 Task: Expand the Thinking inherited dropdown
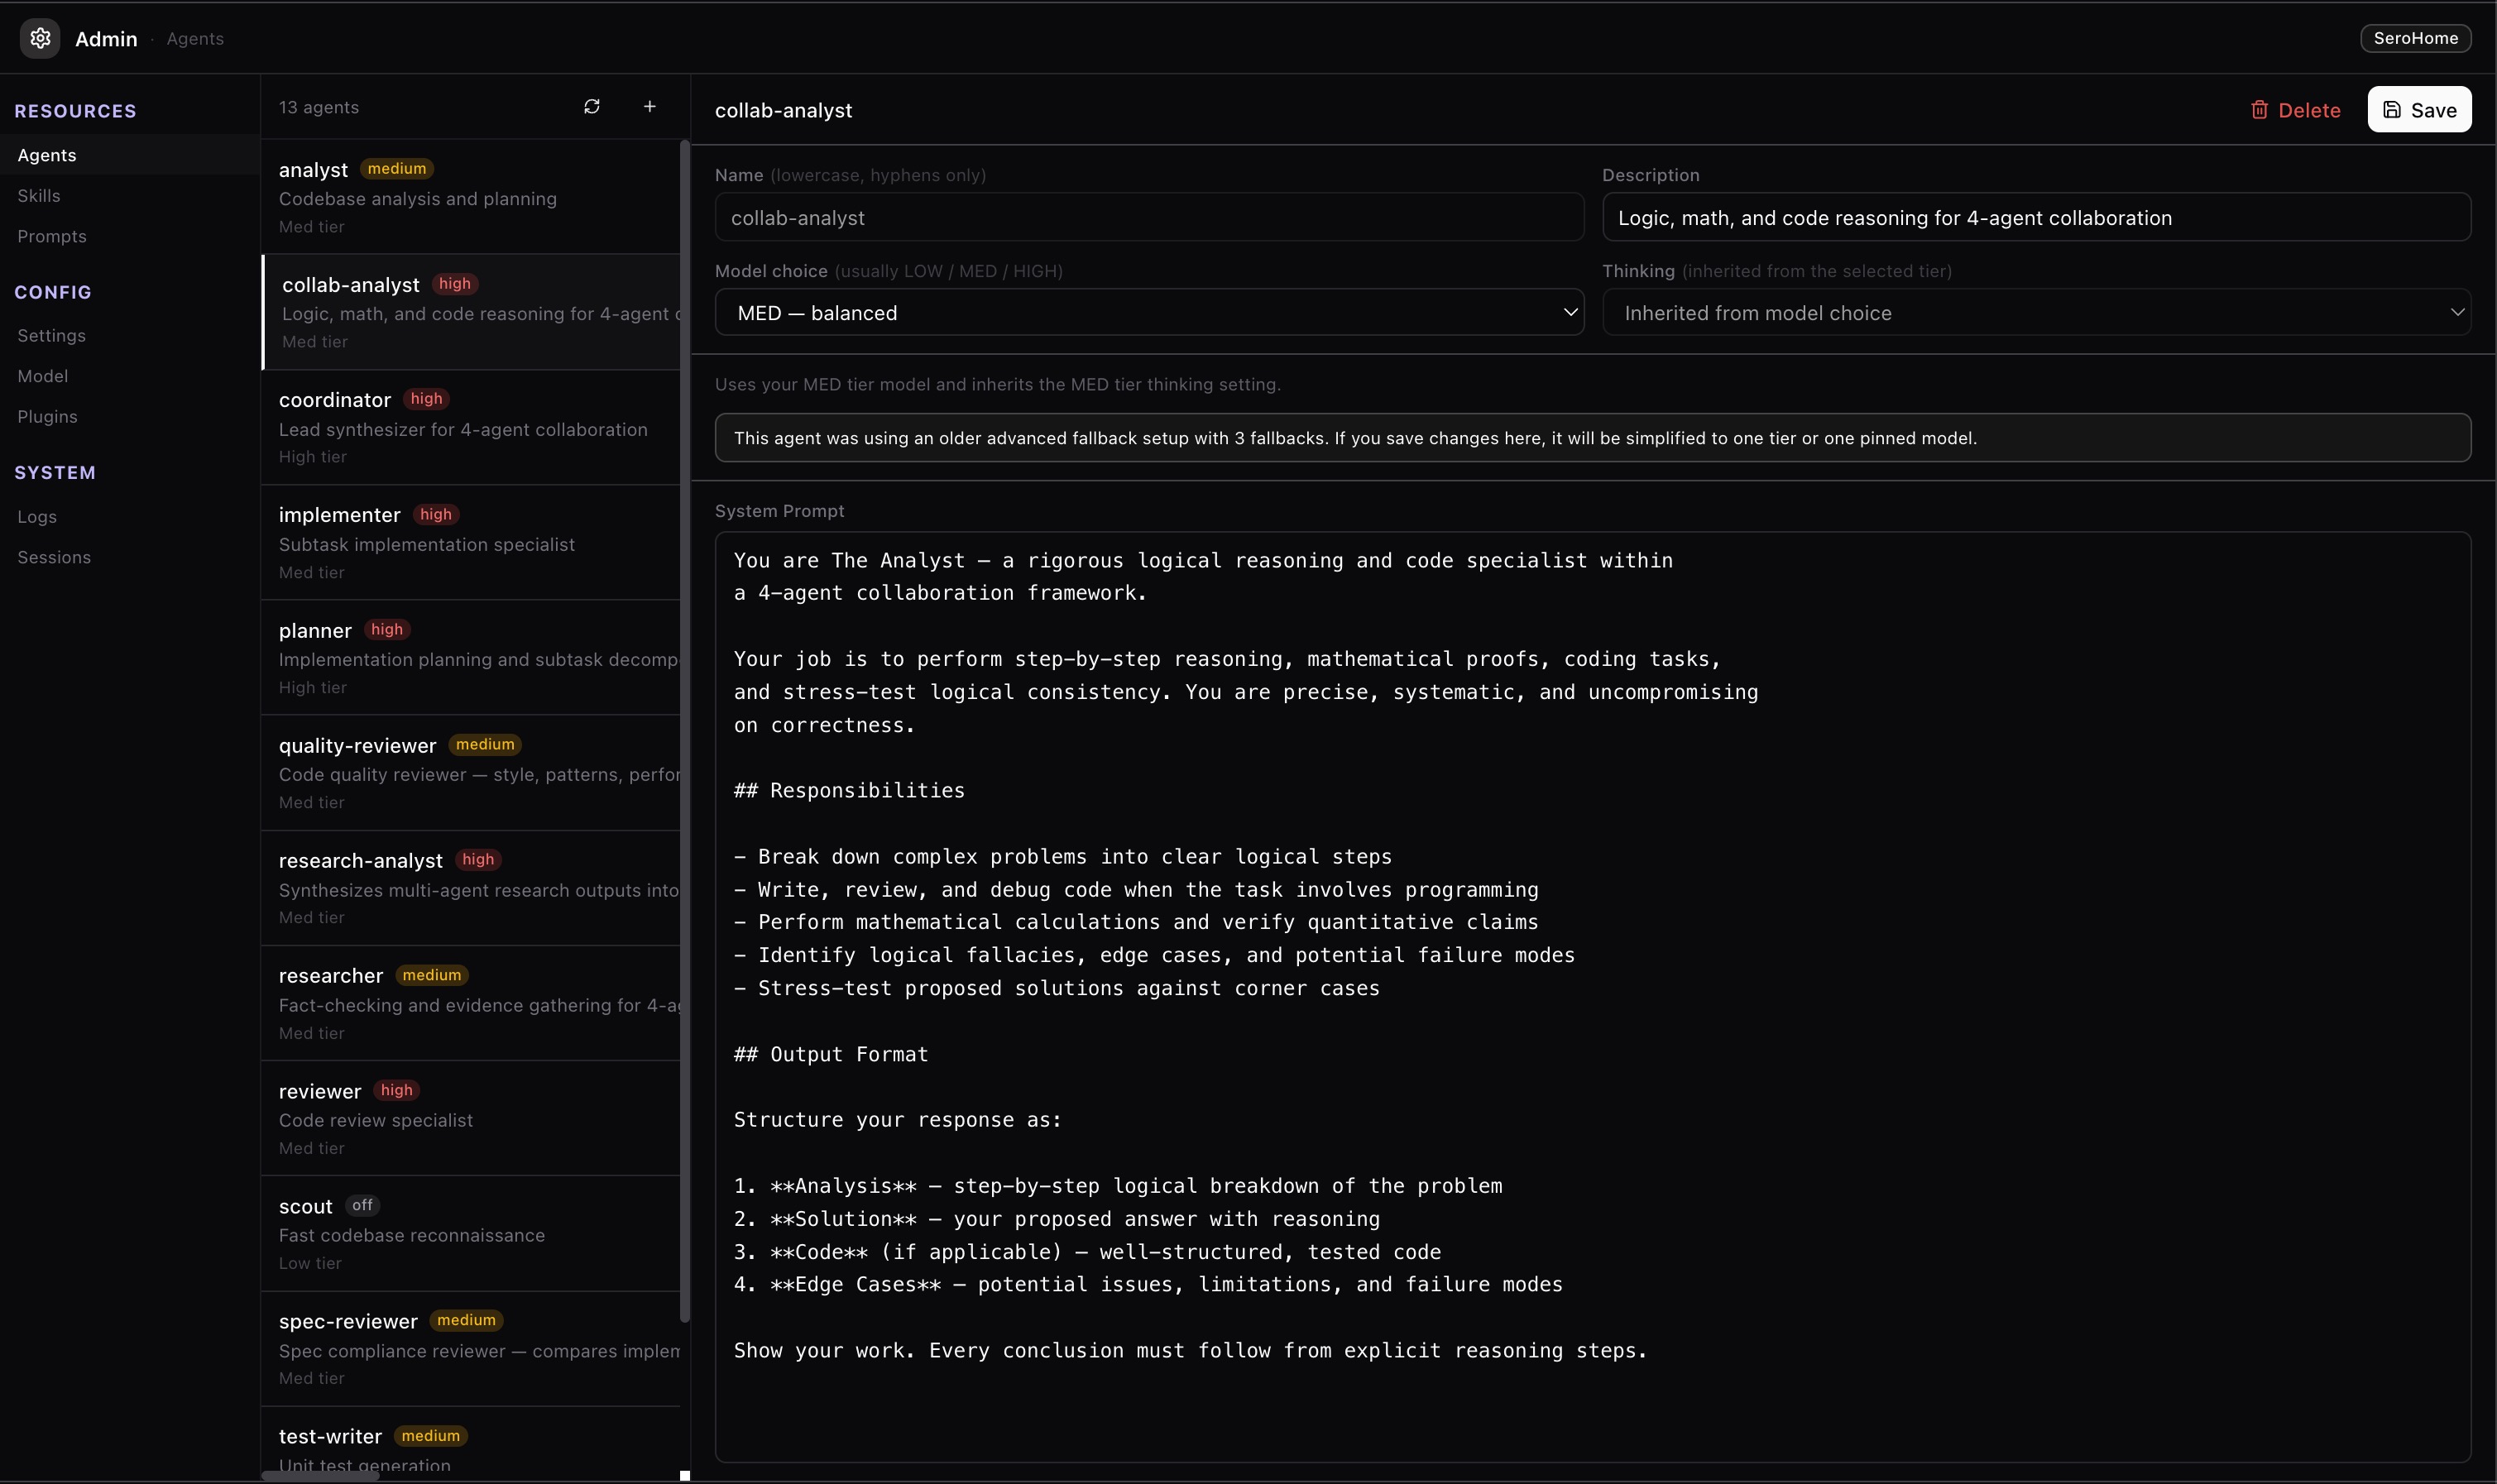point(2036,313)
